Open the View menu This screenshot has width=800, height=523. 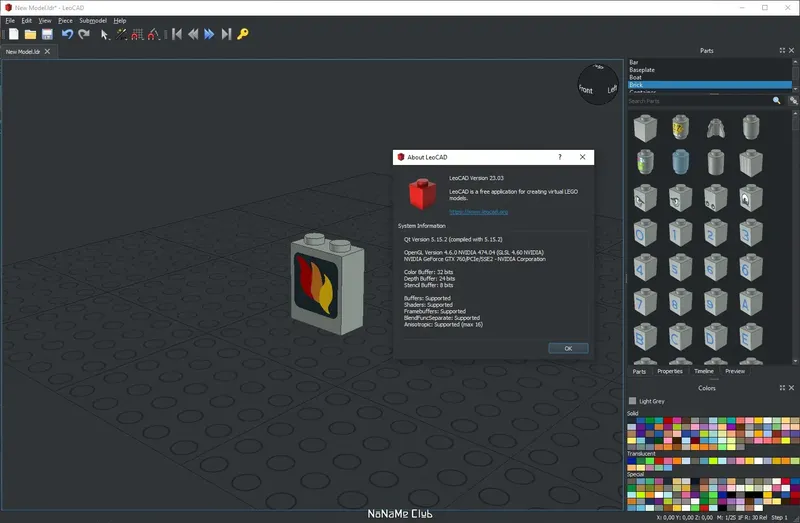(x=45, y=20)
